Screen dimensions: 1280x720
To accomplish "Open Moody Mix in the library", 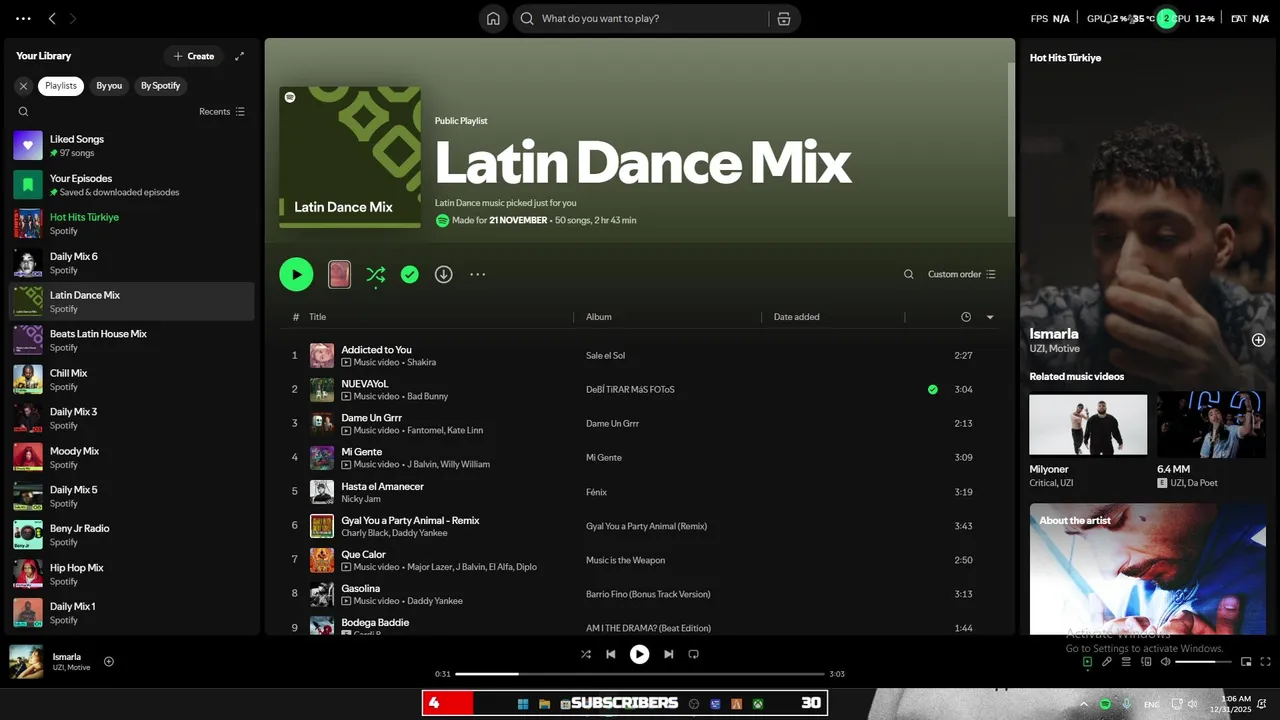I will tap(131, 458).
